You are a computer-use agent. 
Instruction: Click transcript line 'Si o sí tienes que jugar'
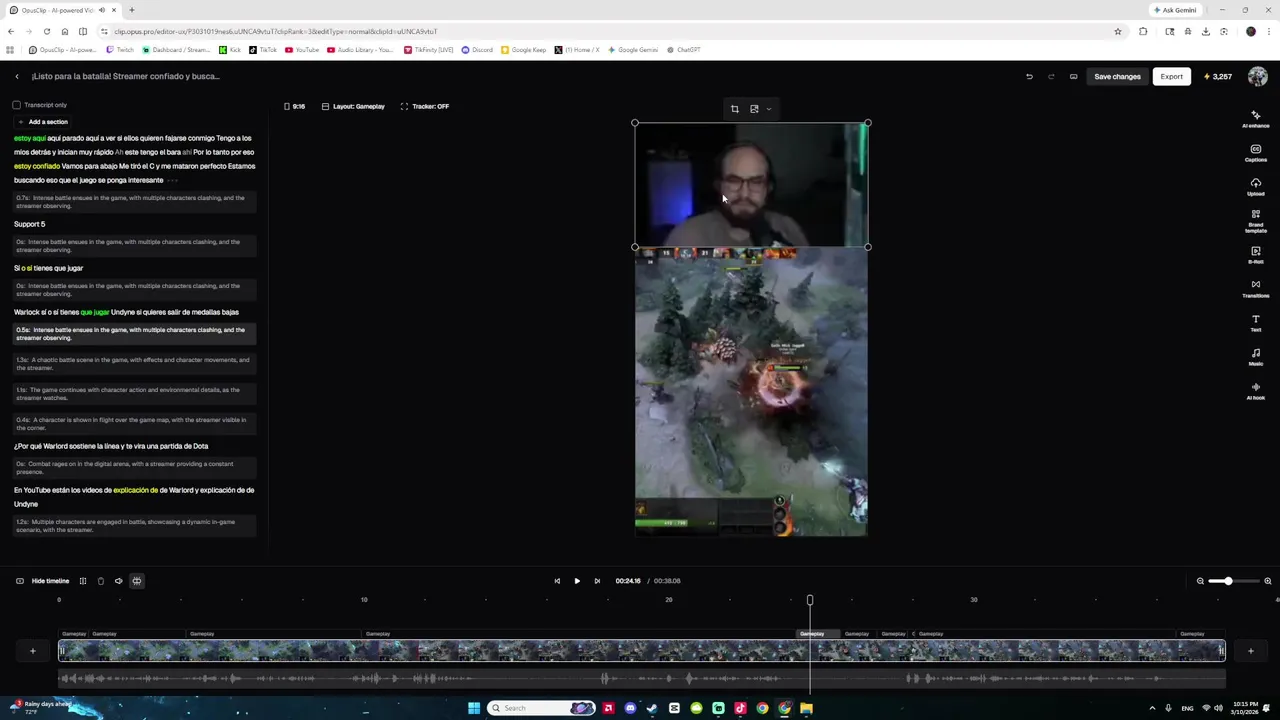pos(48,268)
